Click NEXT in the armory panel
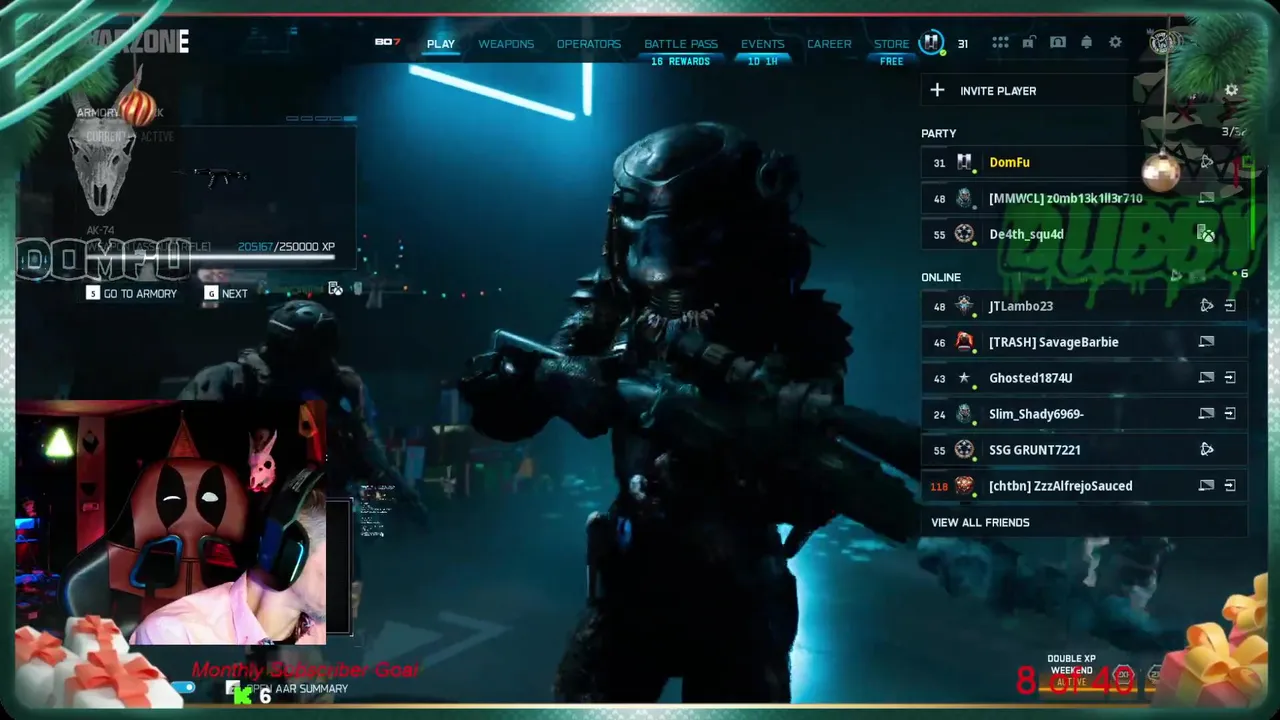 226,293
